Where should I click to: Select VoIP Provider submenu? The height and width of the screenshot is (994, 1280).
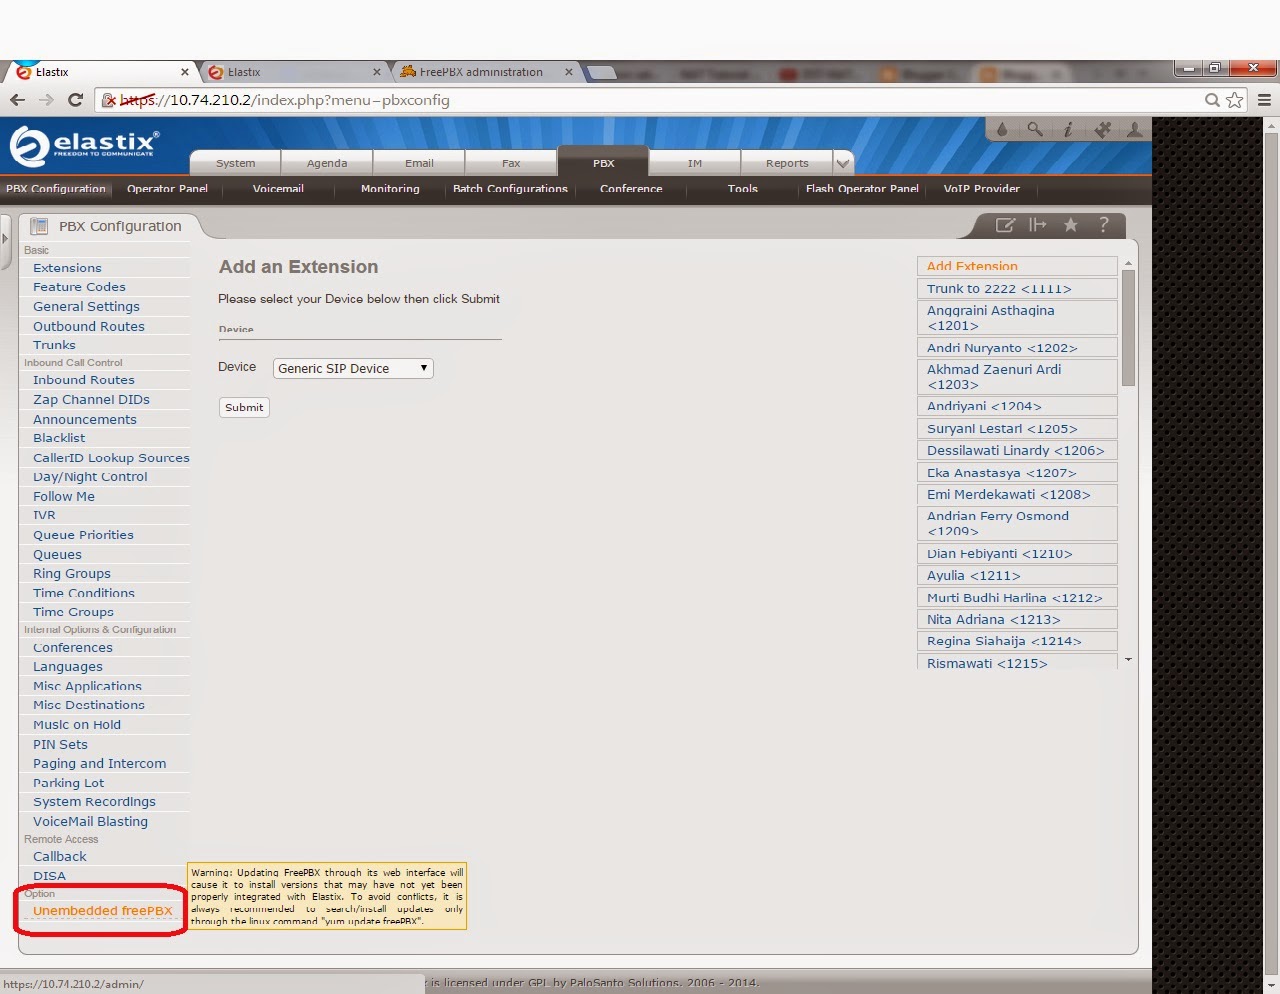(981, 188)
